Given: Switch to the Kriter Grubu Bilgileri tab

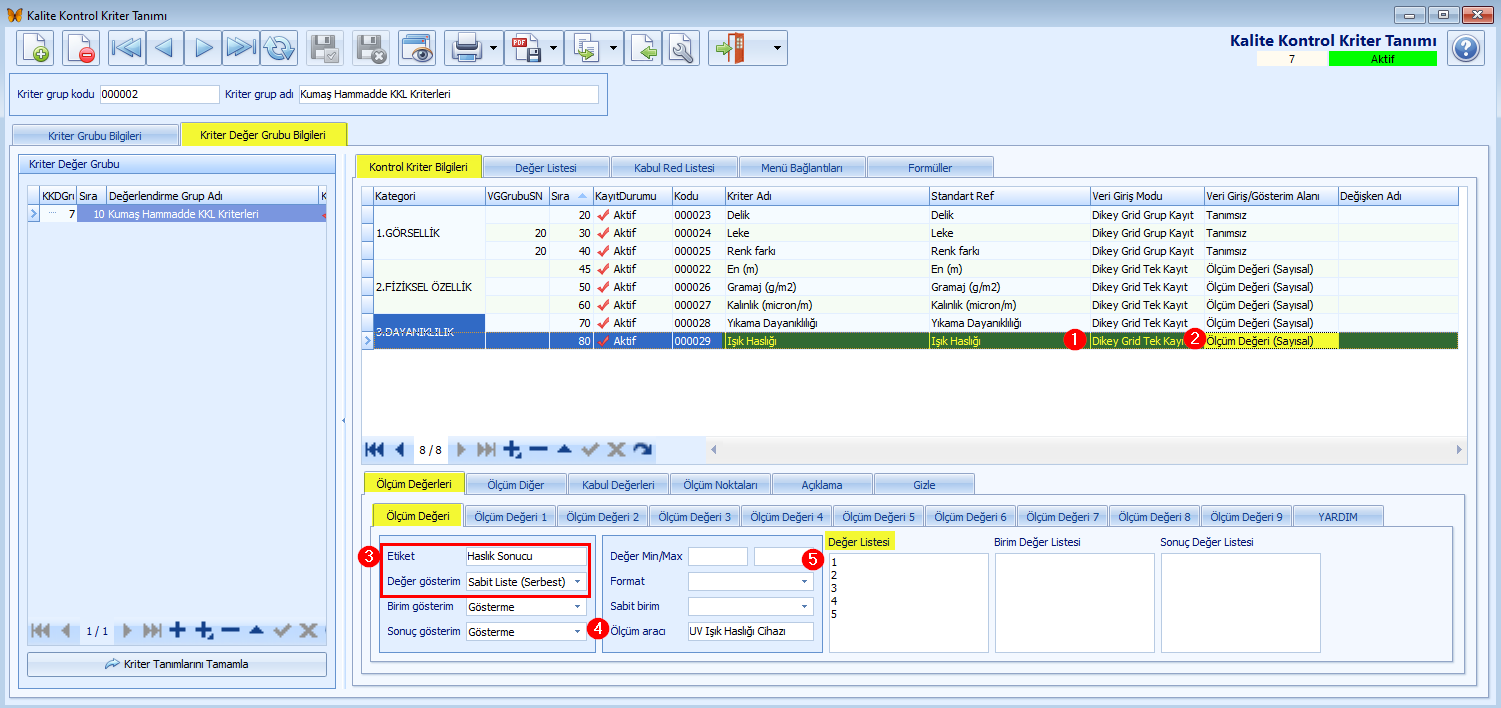Looking at the screenshot, I should 95,135.
